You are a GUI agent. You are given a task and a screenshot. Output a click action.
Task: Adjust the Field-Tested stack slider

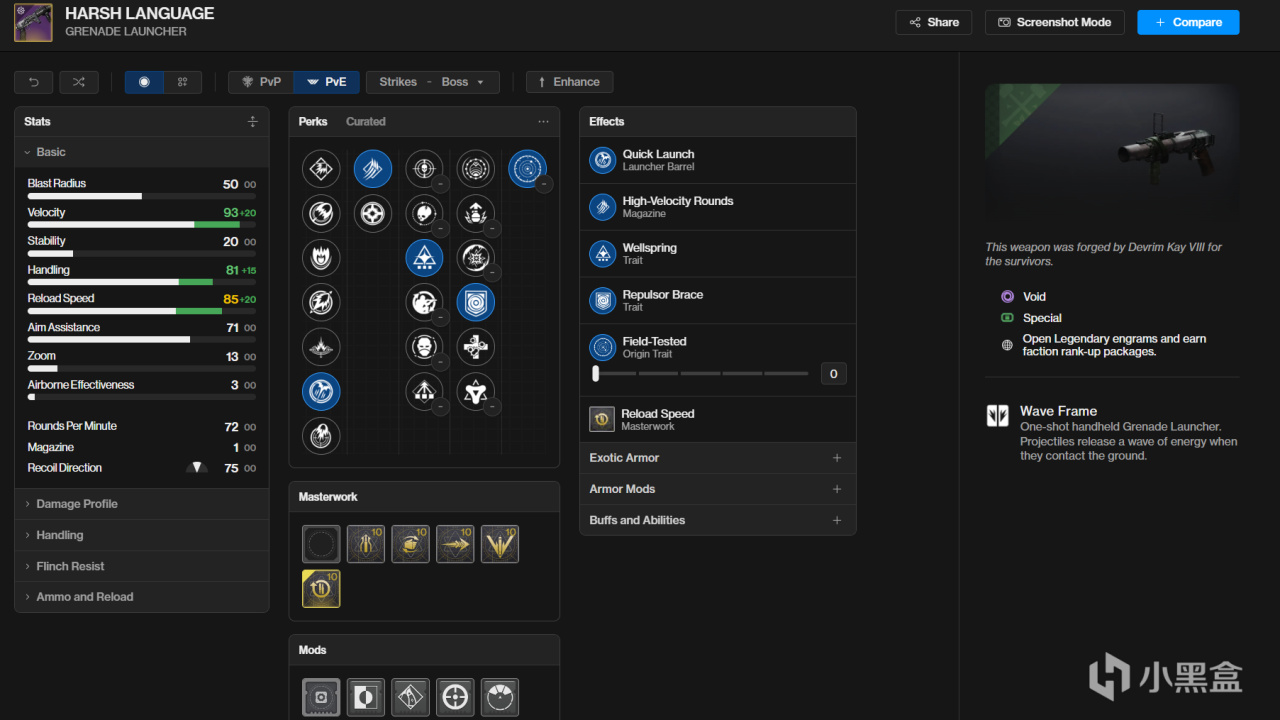point(701,374)
